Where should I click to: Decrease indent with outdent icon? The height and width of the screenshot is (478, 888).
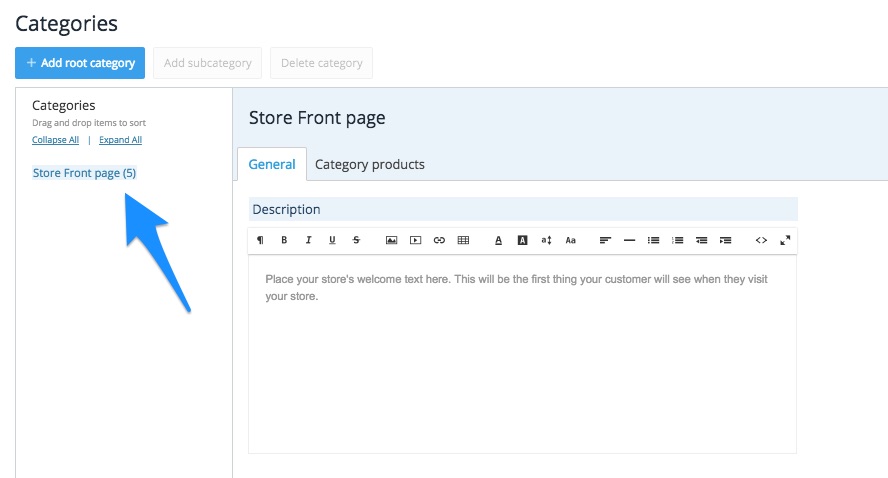click(x=701, y=240)
